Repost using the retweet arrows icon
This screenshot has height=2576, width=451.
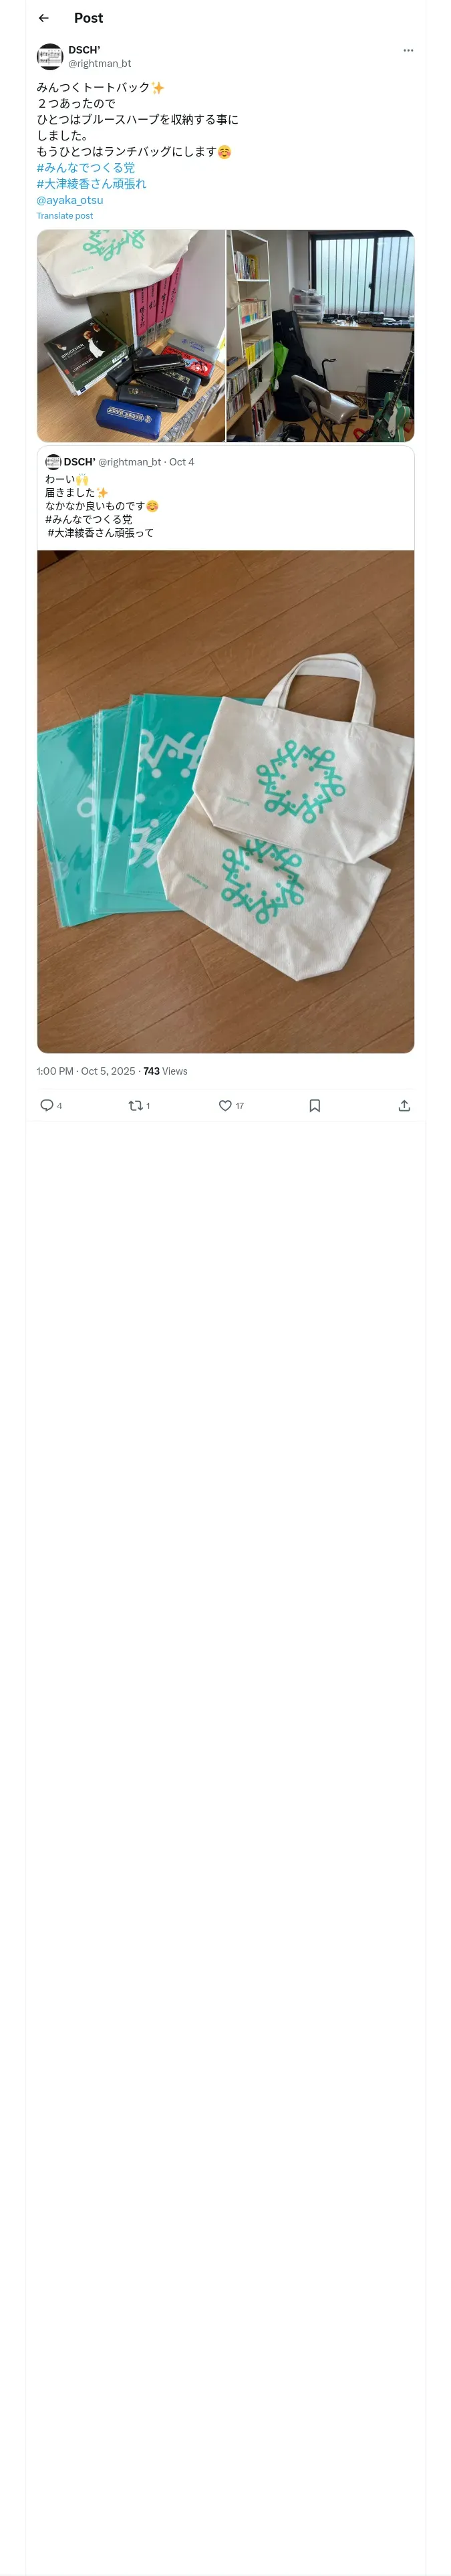(135, 1105)
